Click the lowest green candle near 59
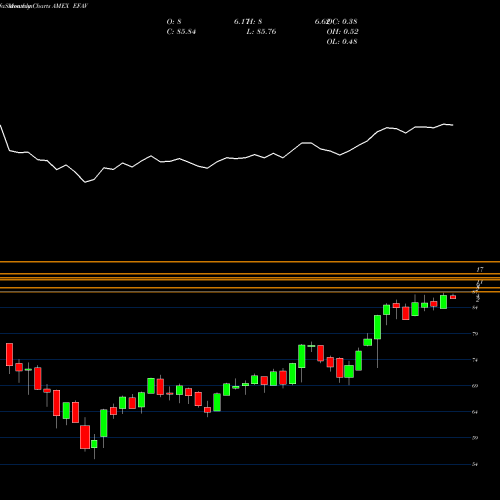The image size is (500, 500). pos(94,444)
